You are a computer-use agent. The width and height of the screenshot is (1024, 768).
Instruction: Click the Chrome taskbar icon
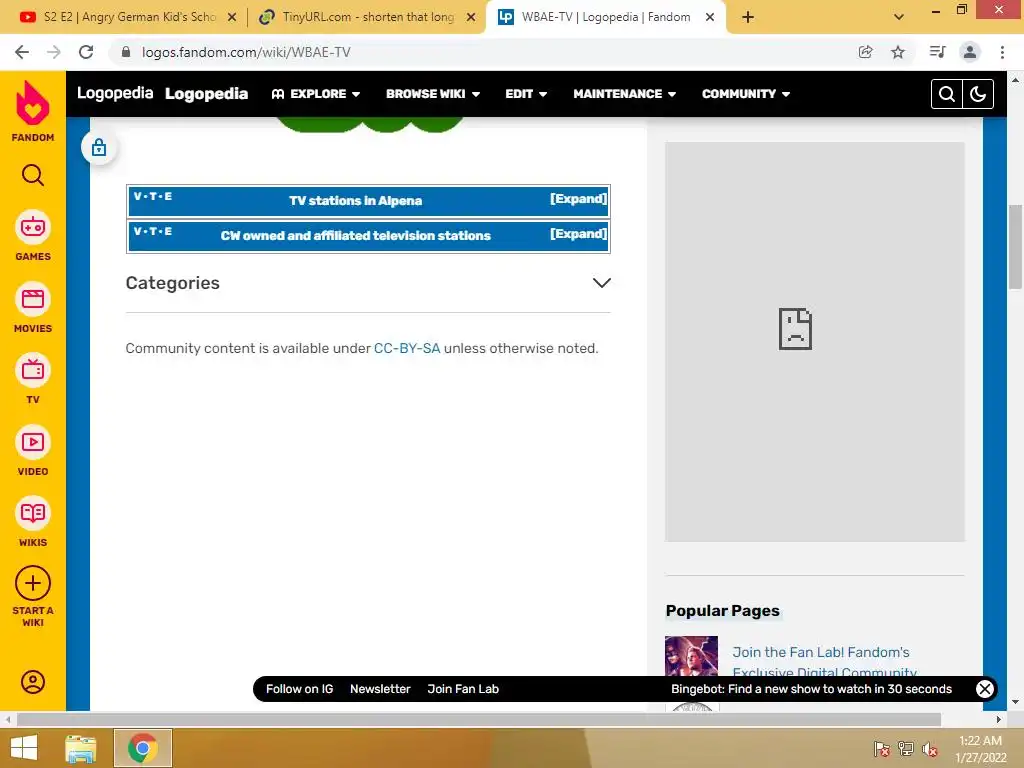[143, 748]
